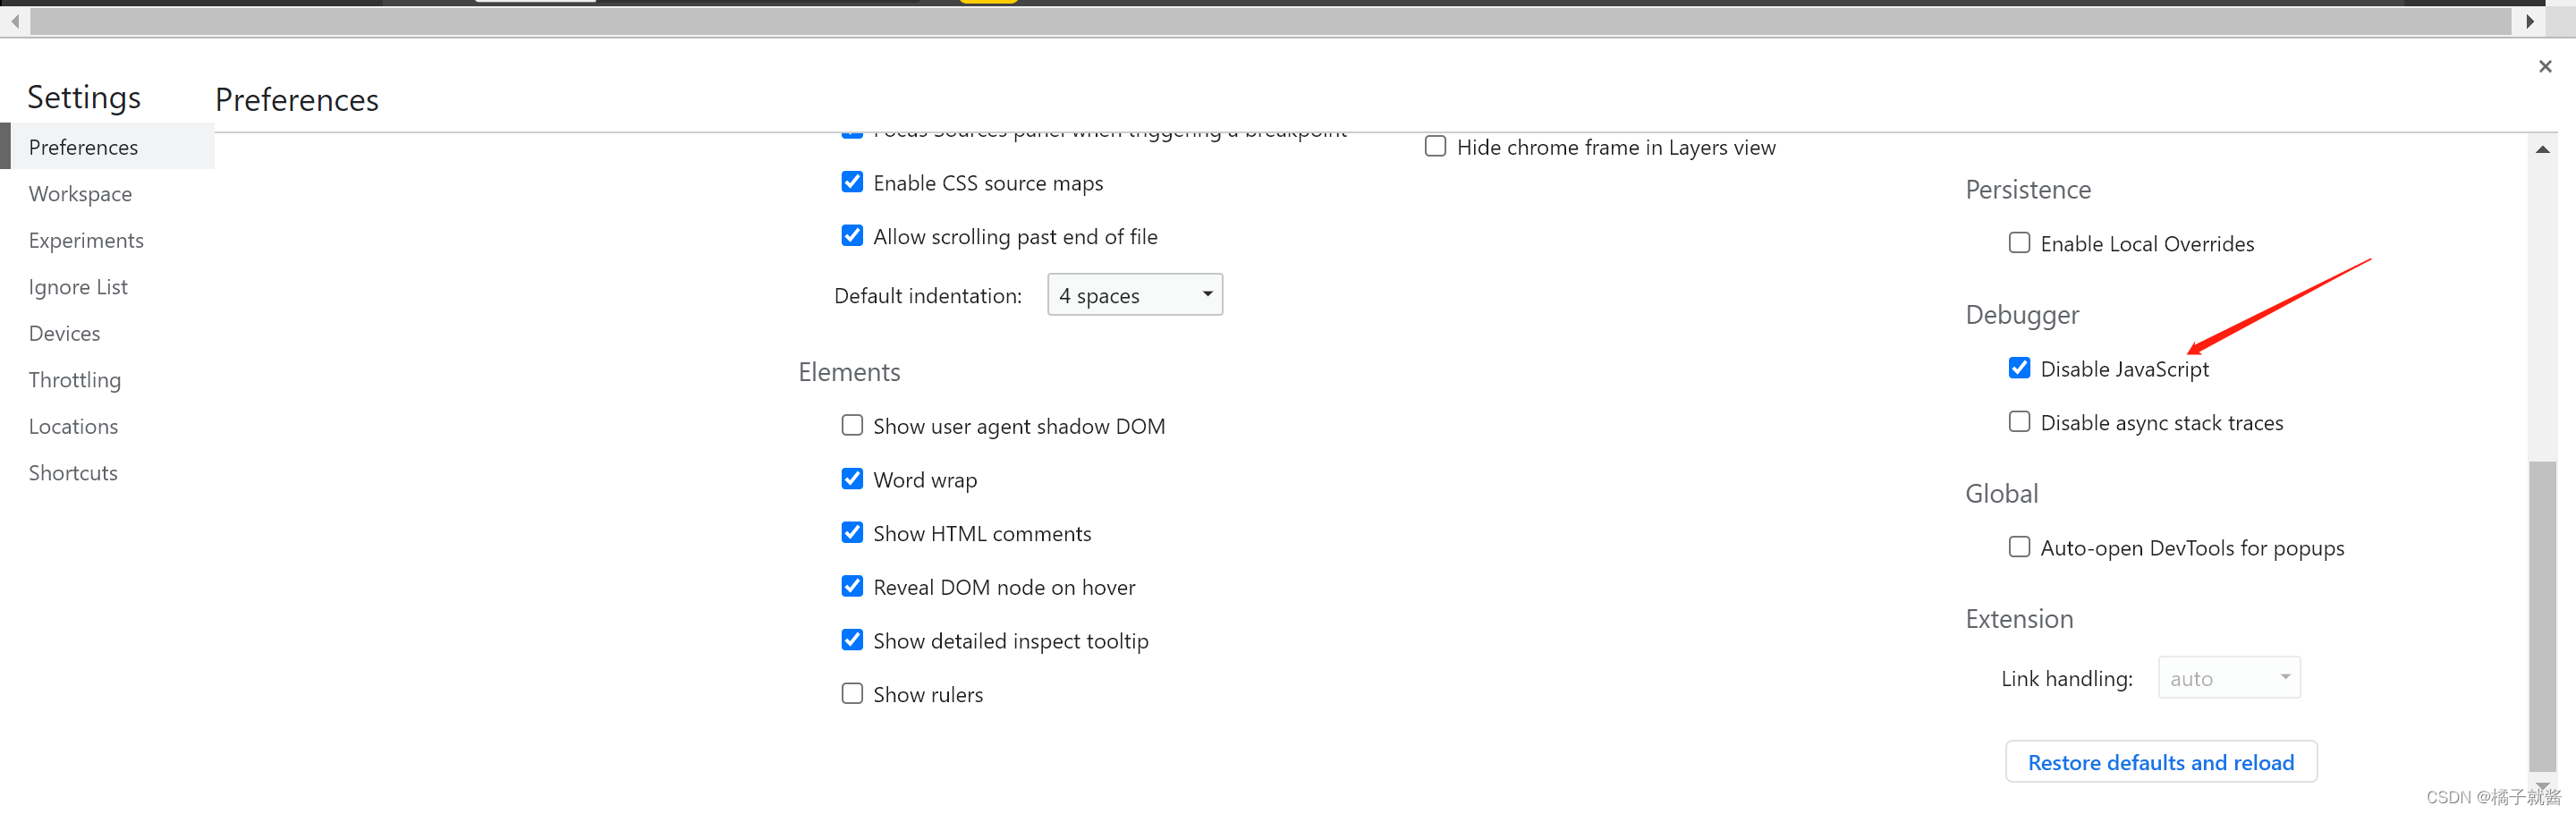
Task: Enable Show user agent shadow DOM
Action: (x=852, y=425)
